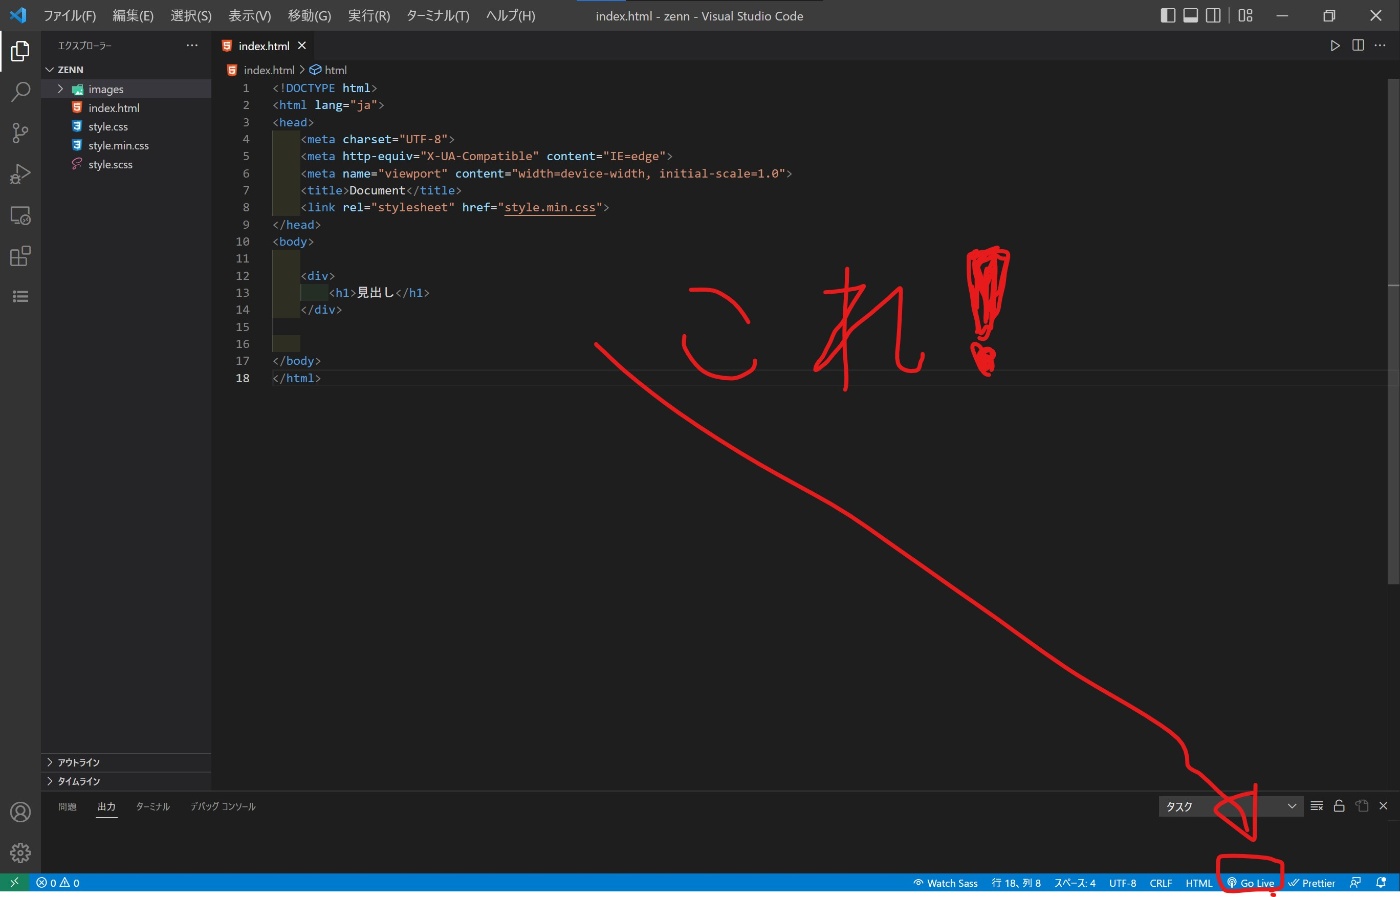This screenshot has height=897, width=1400.
Task: Open the ターミナル(T) menu
Action: tap(437, 16)
